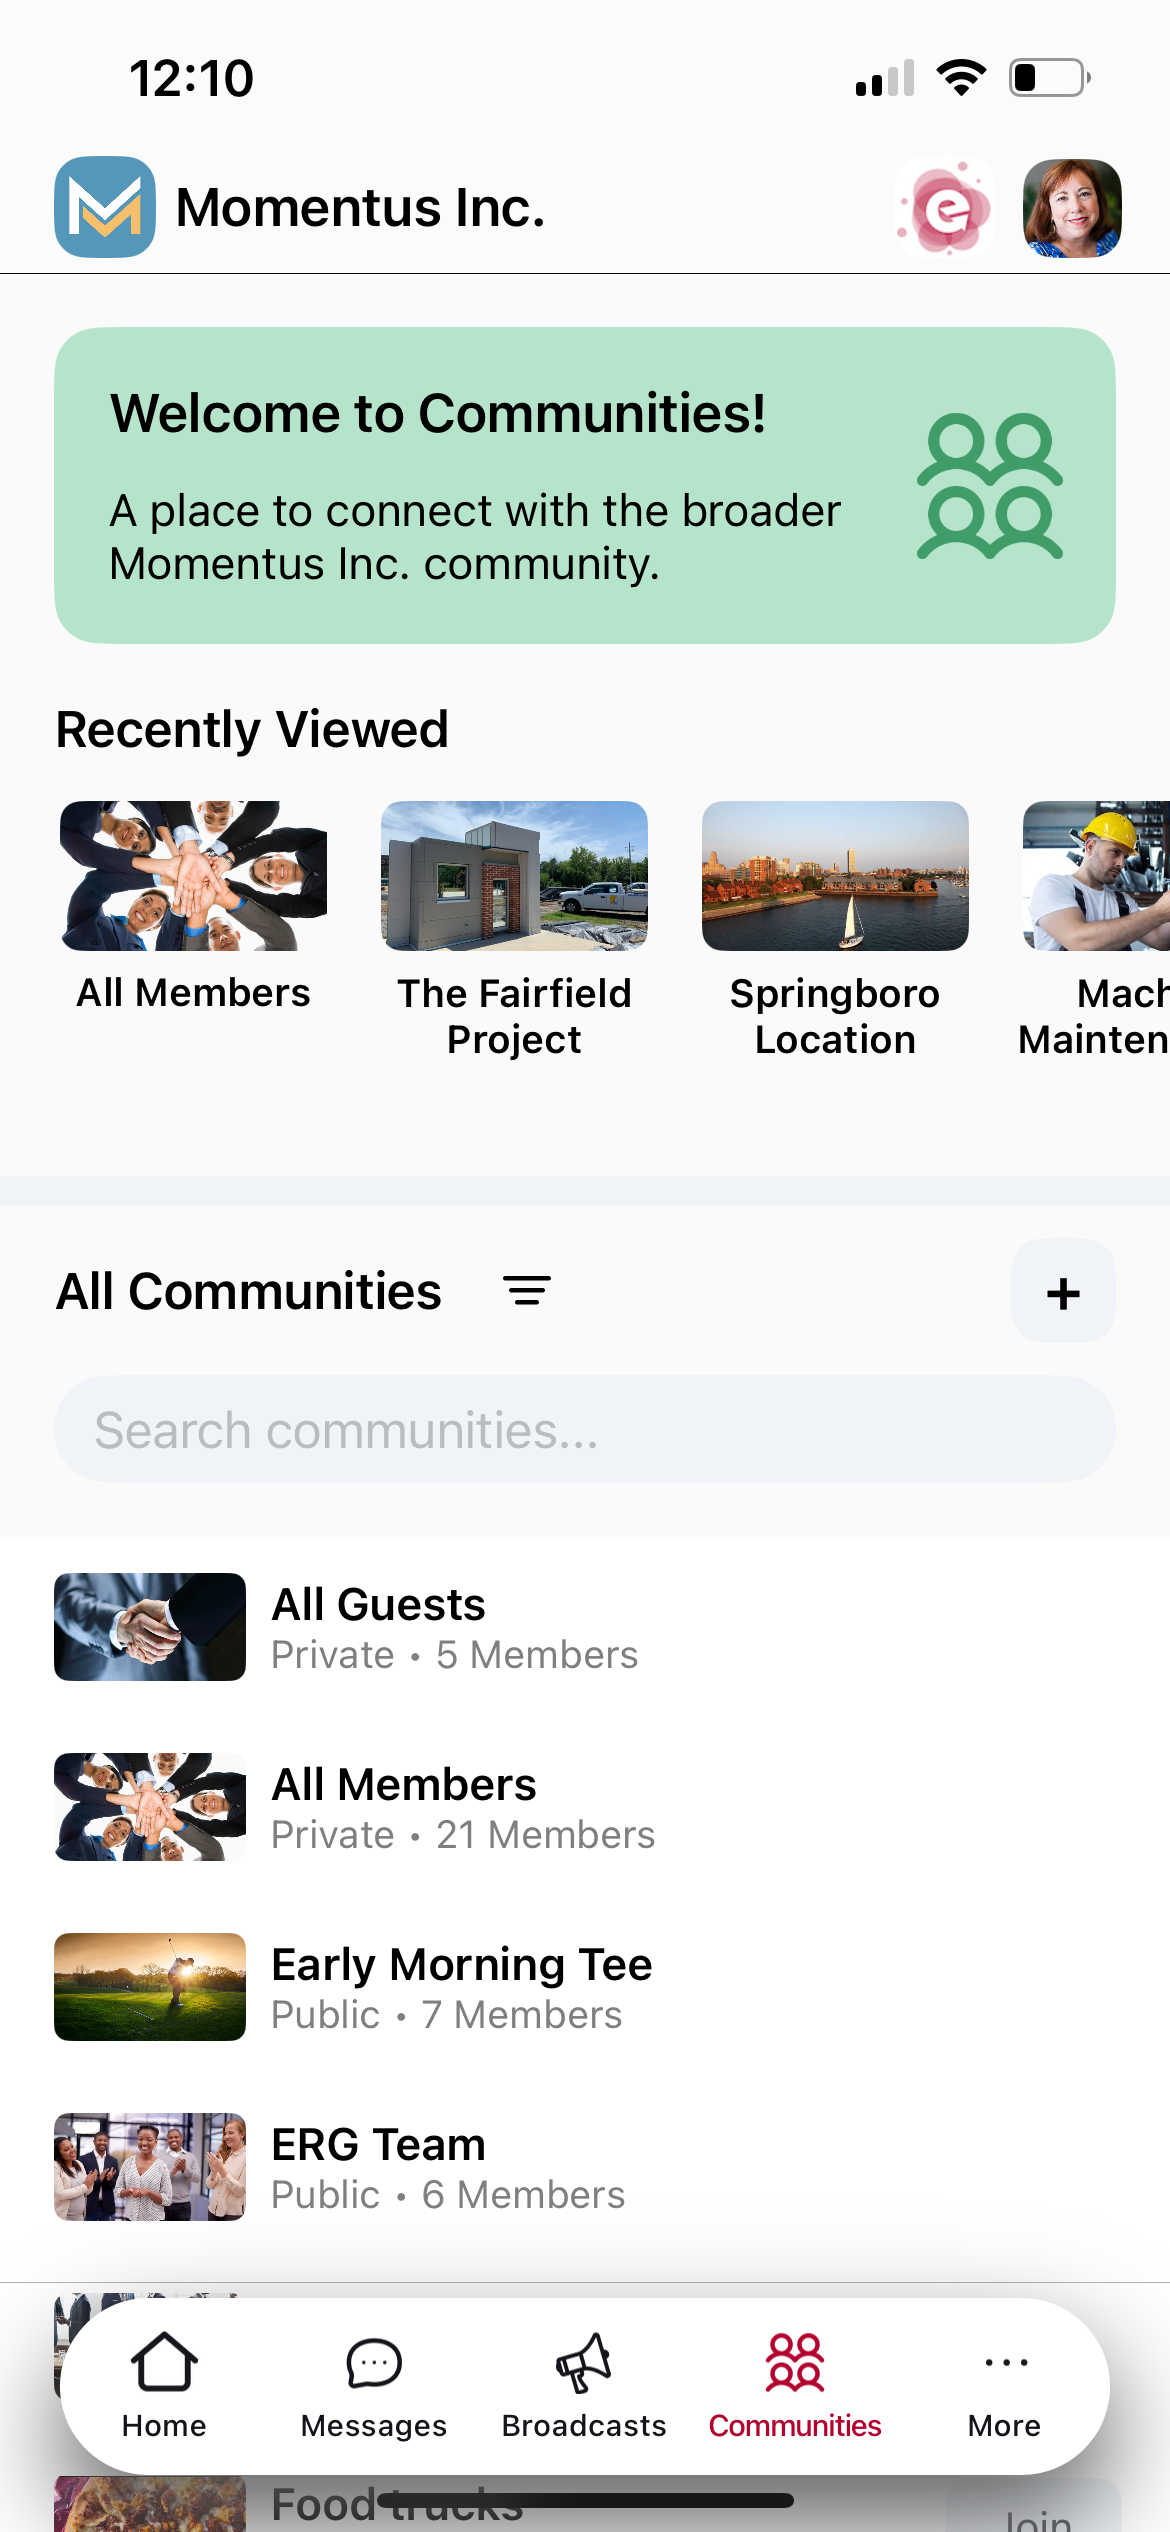
Task: Tap the Welcome to Communities banner
Action: tap(480, 486)
